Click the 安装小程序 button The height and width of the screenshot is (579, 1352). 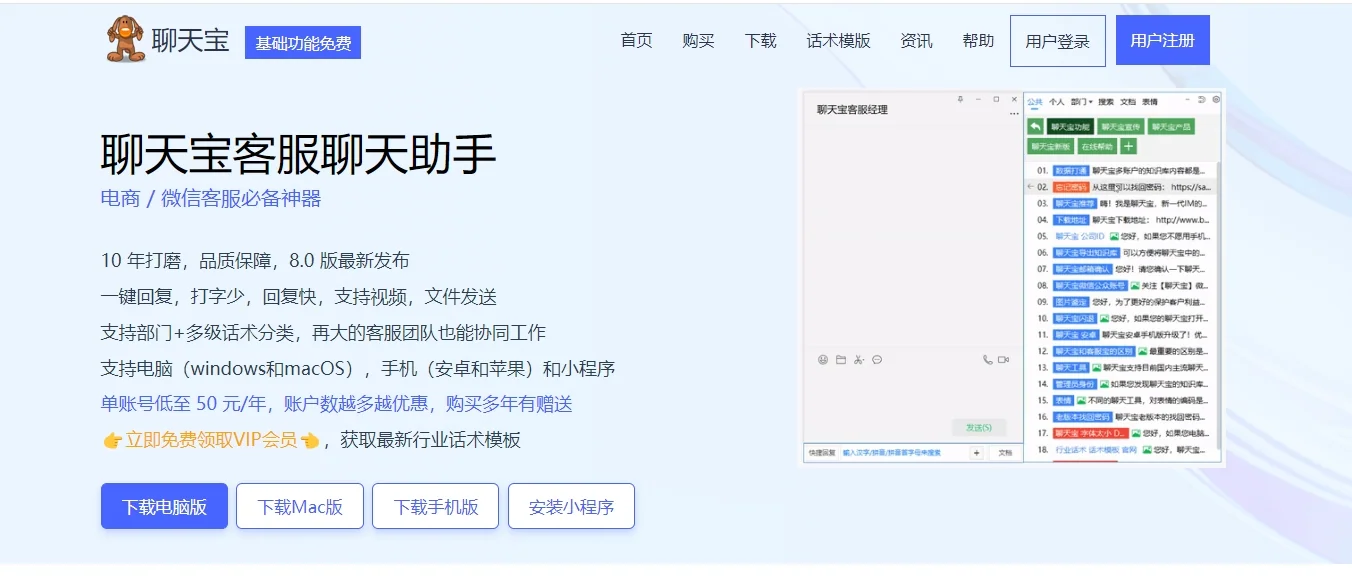pos(571,506)
